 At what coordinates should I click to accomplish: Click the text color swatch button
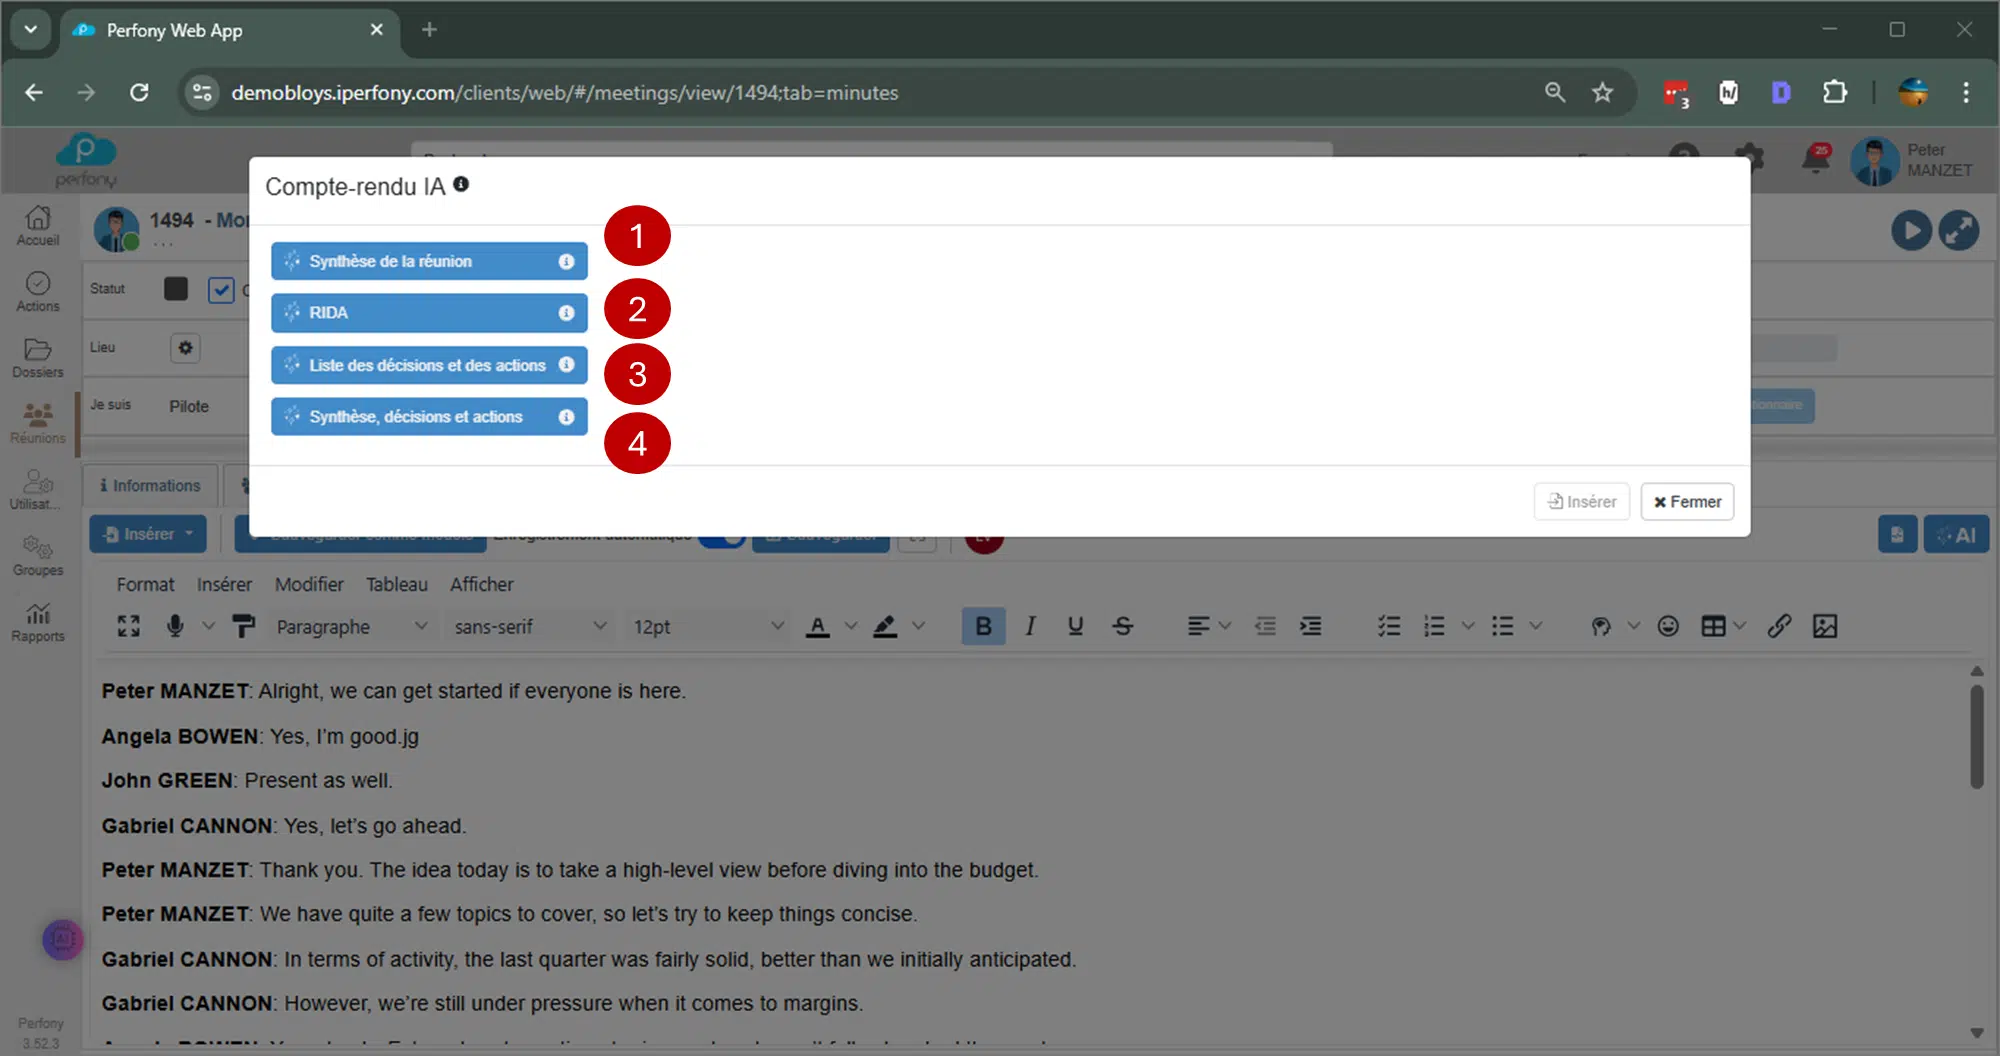click(x=818, y=626)
